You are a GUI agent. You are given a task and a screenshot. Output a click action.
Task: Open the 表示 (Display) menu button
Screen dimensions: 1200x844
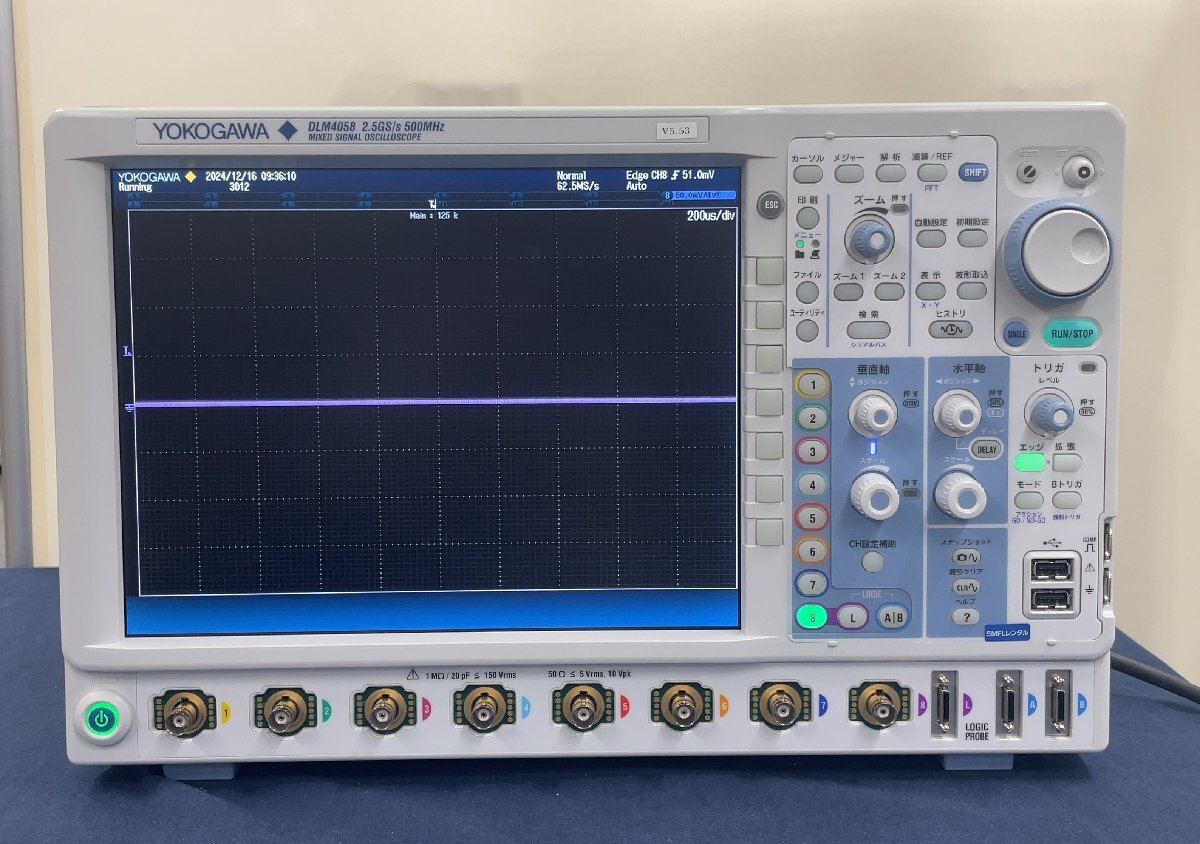[931, 291]
